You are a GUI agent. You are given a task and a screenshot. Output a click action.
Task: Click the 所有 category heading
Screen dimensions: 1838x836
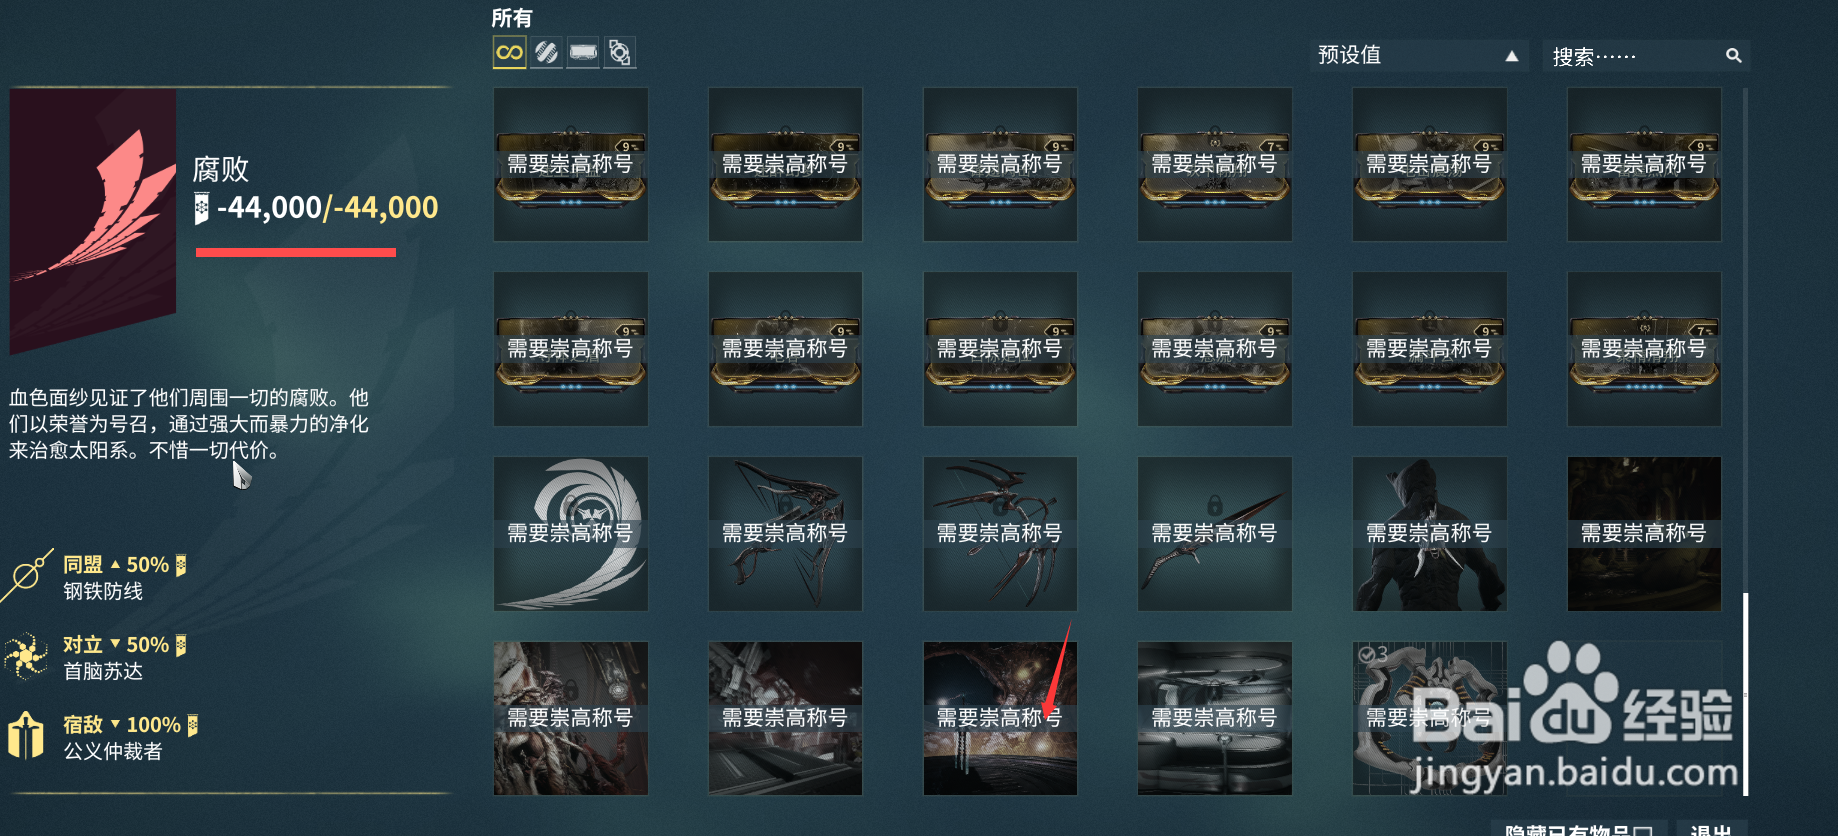(512, 18)
